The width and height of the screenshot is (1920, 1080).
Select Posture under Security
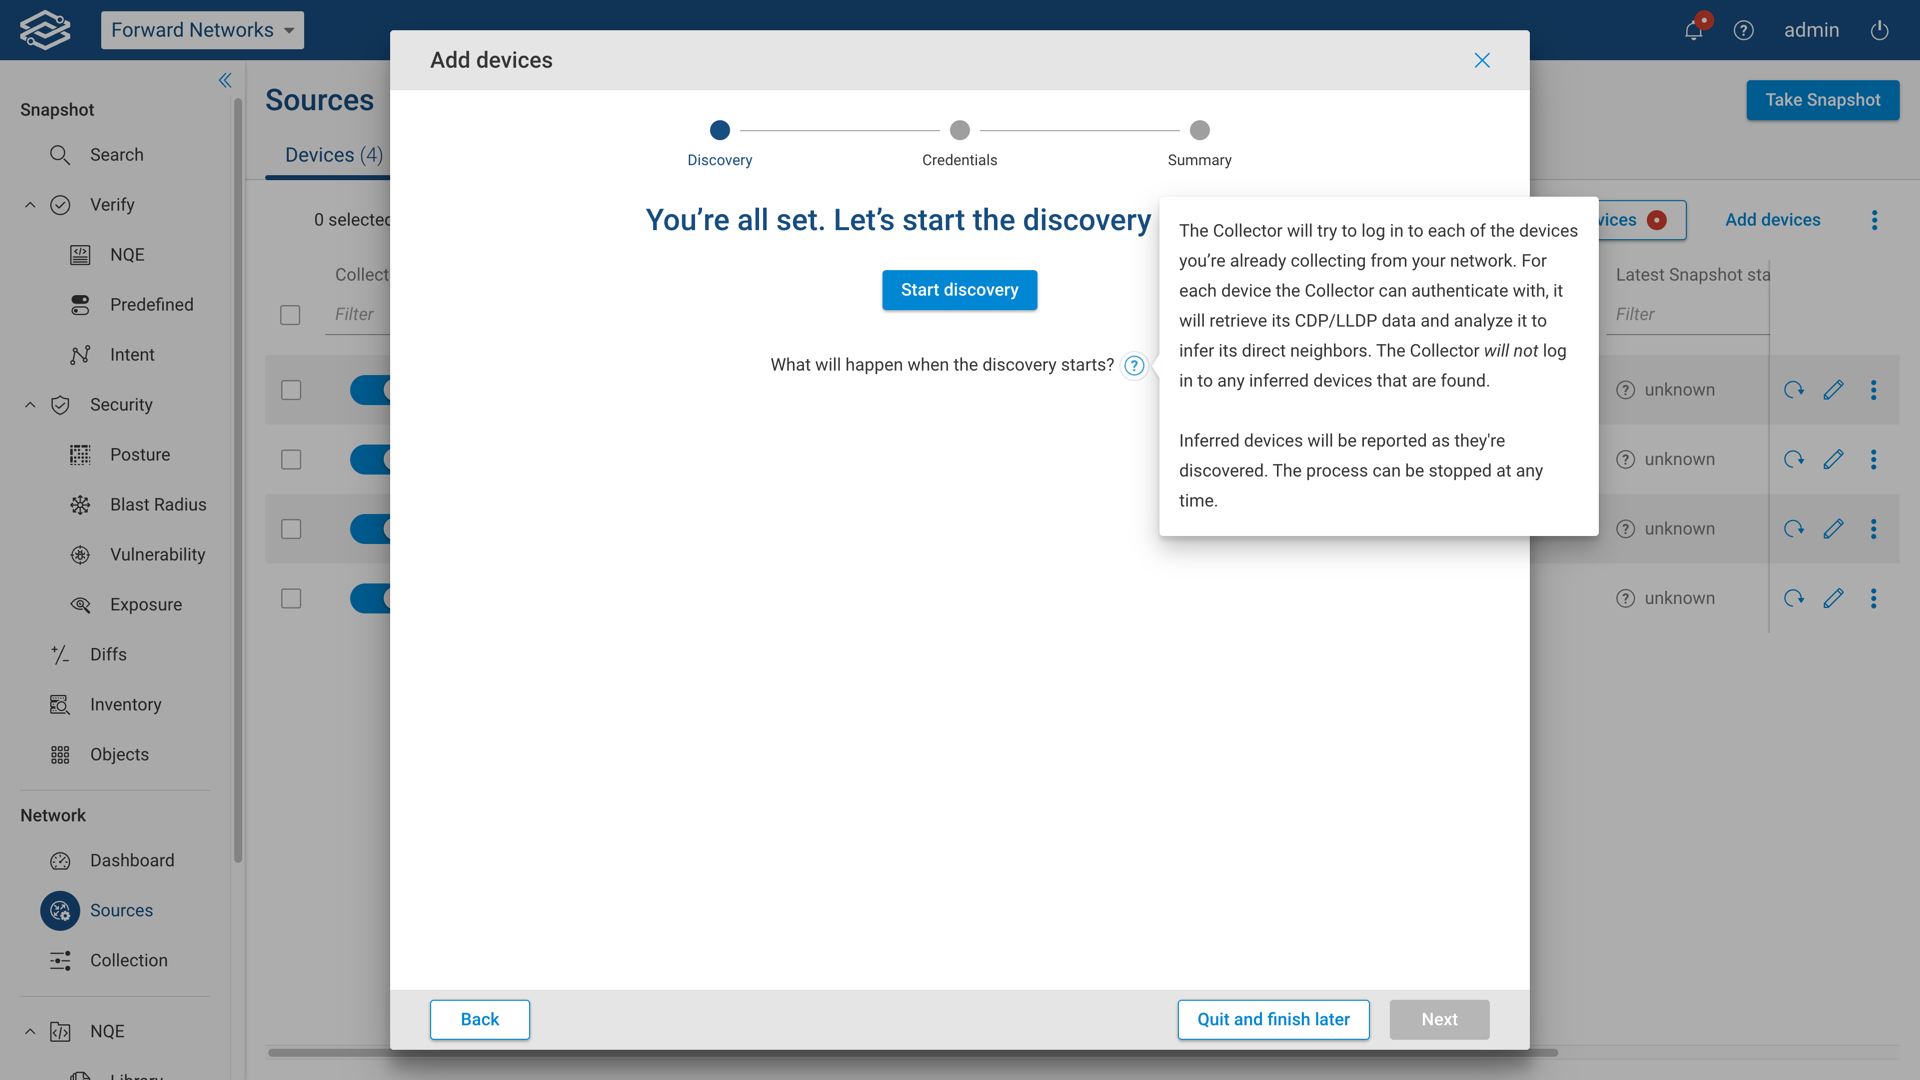(140, 454)
